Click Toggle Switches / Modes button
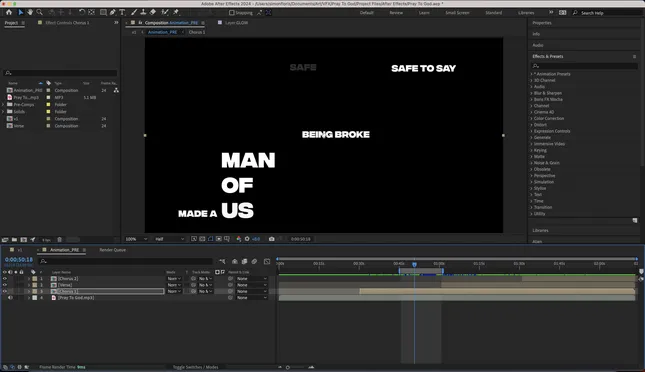 [195, 367]
